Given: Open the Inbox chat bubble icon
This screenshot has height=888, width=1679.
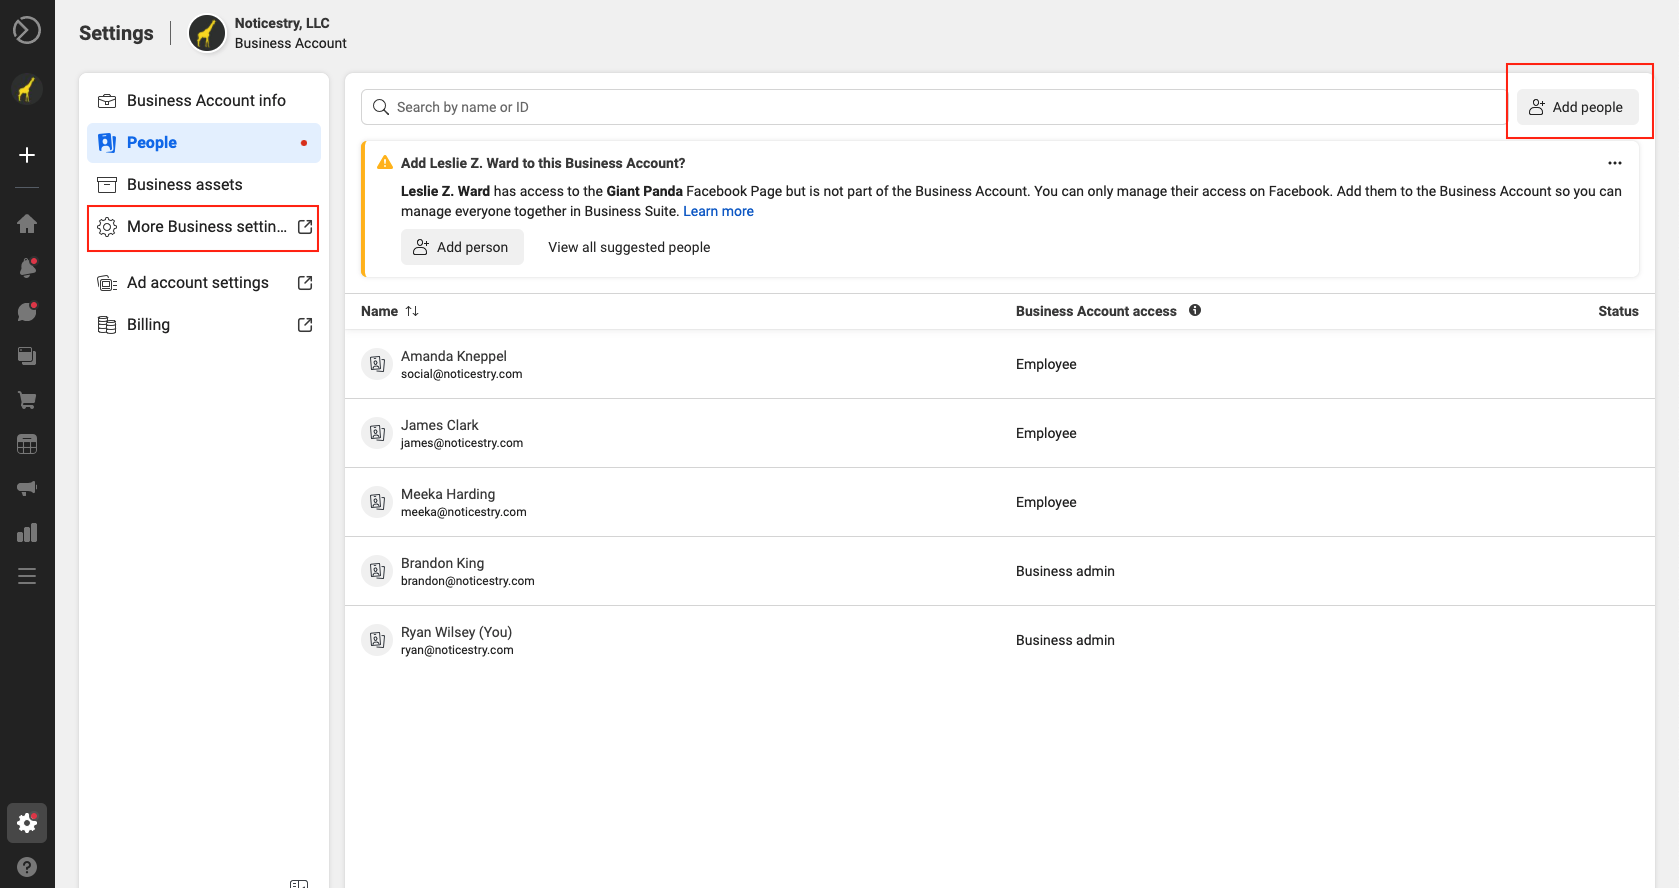Looking at the screenshot, I should (27, 312).
